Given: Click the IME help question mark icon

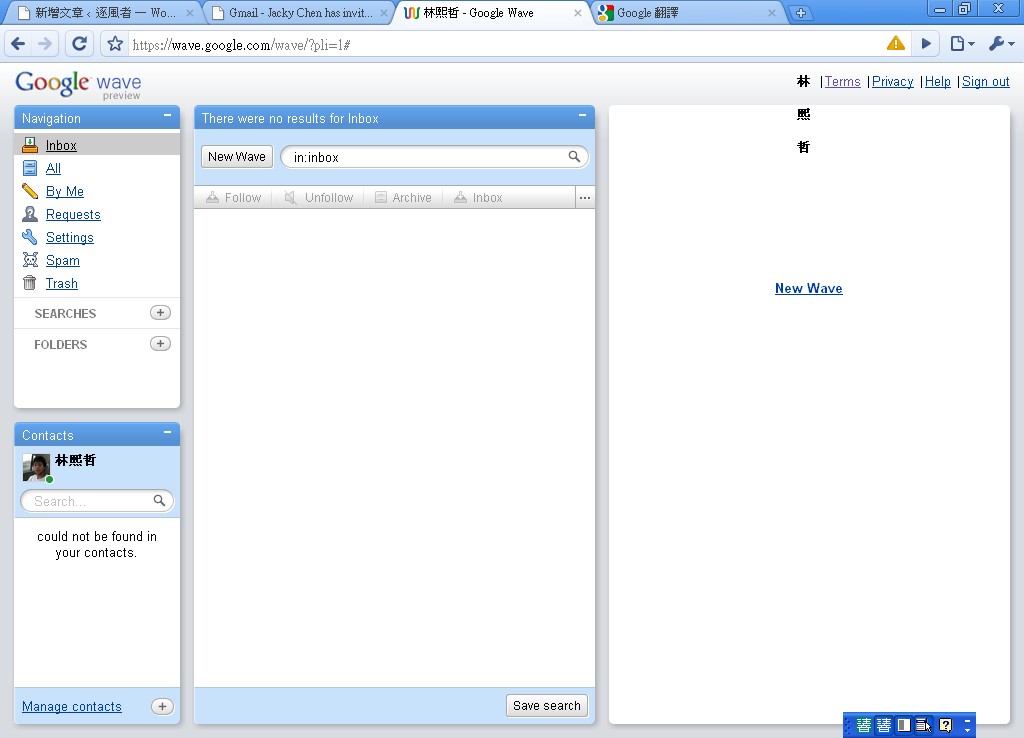Looking at the screenshot, I should 945,725.
